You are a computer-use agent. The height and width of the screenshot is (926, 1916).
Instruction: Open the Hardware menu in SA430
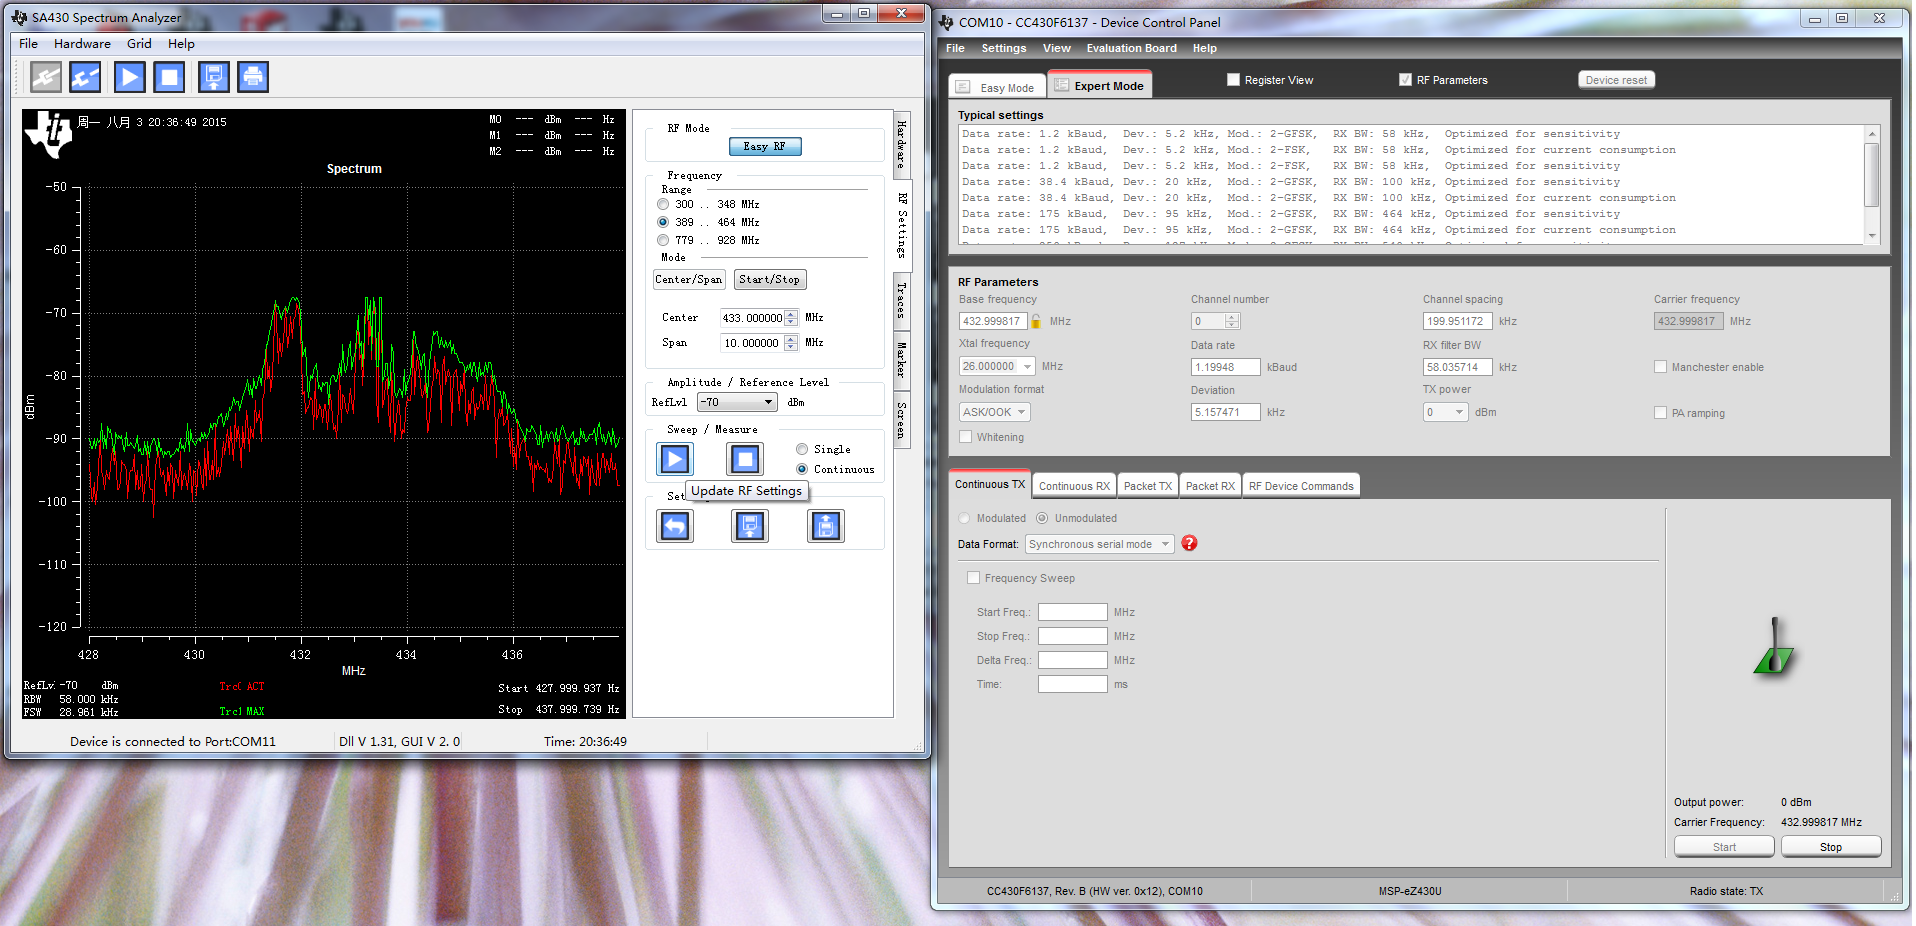pos(82,43)
